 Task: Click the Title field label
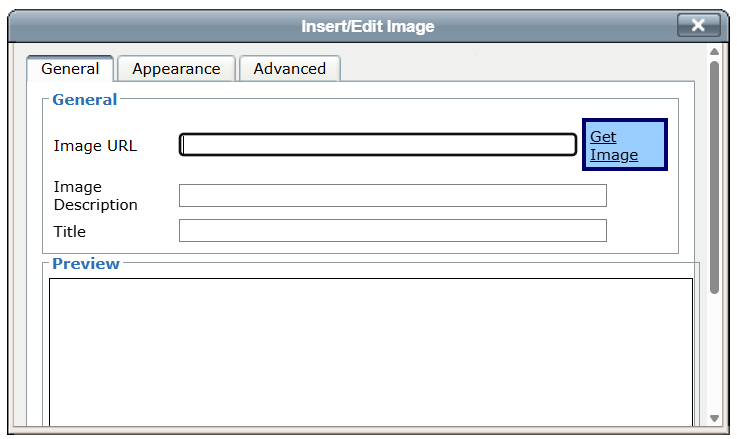(70, 232)
